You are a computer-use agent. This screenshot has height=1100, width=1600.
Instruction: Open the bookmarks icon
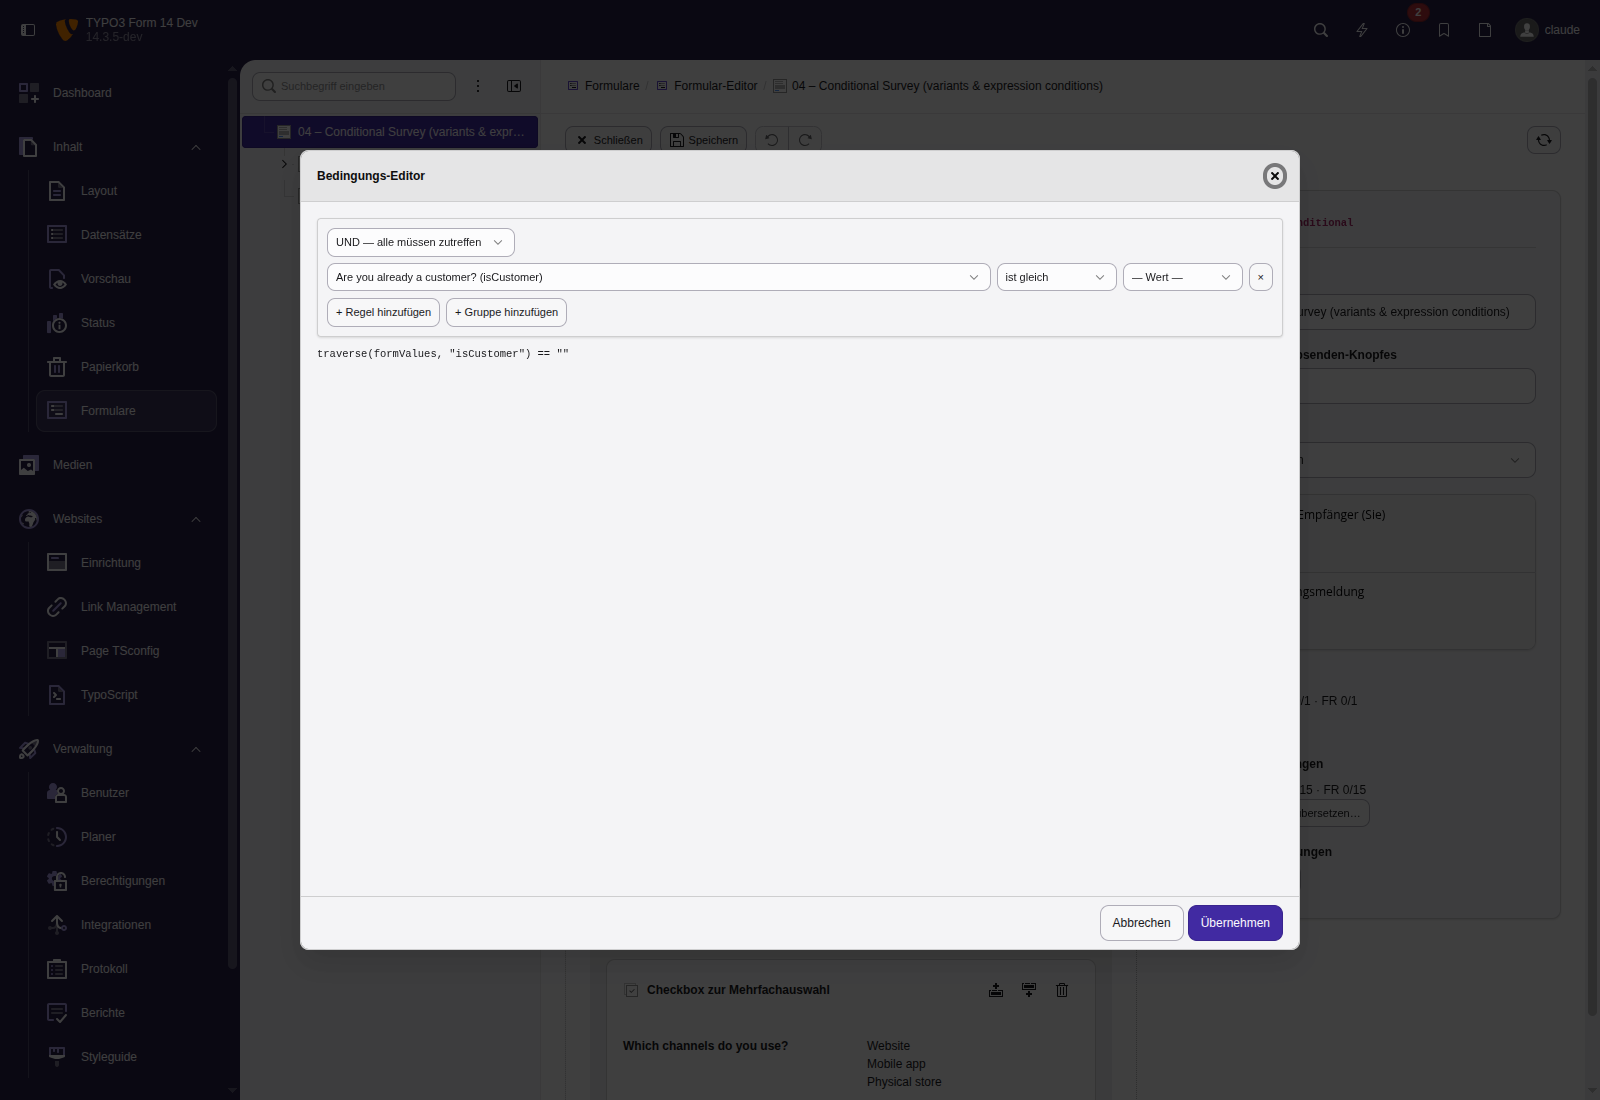[x=1444, y=30]
